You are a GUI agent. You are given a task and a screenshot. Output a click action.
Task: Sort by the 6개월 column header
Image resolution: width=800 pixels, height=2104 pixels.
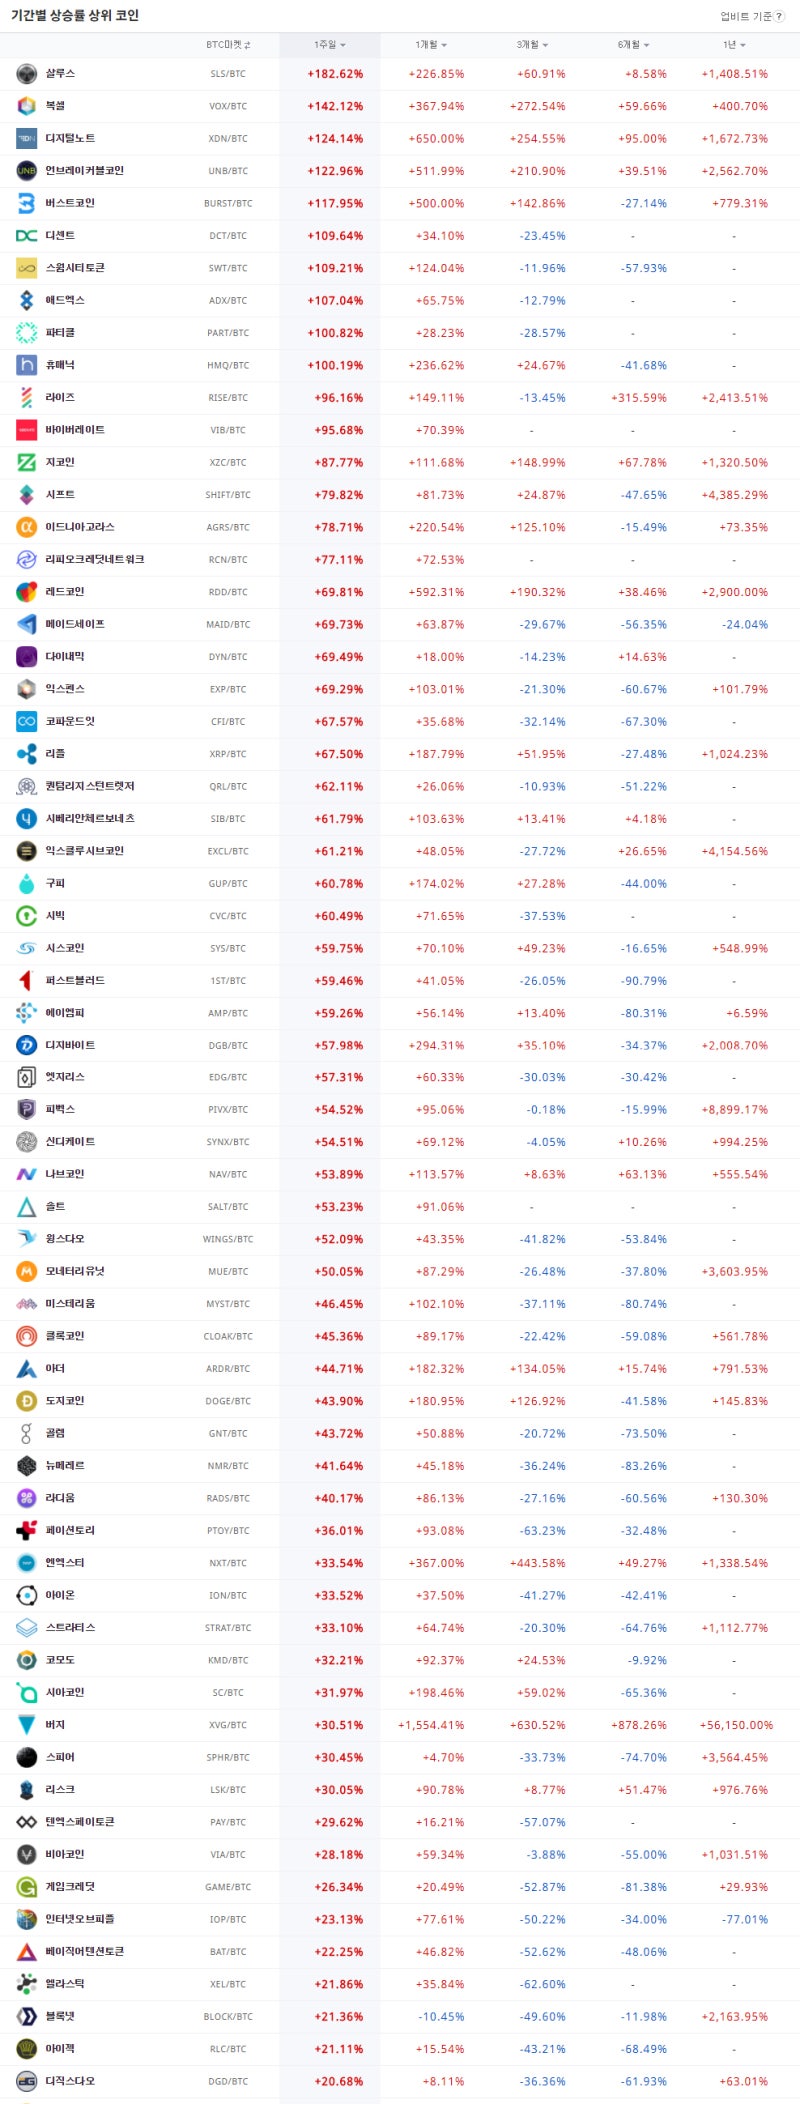[x=633, y=45]
